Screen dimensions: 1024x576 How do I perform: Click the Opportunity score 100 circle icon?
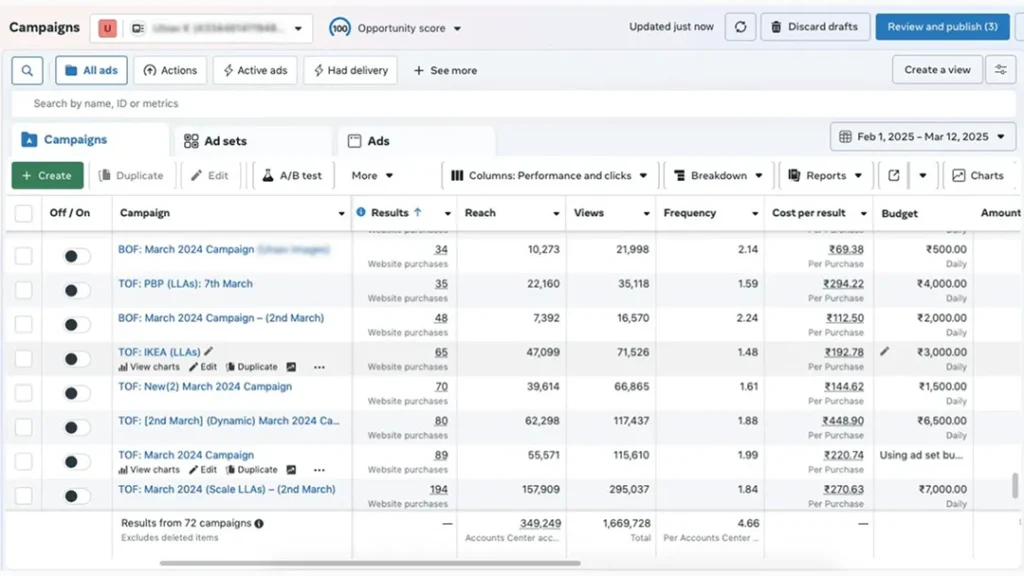[340, 28]
